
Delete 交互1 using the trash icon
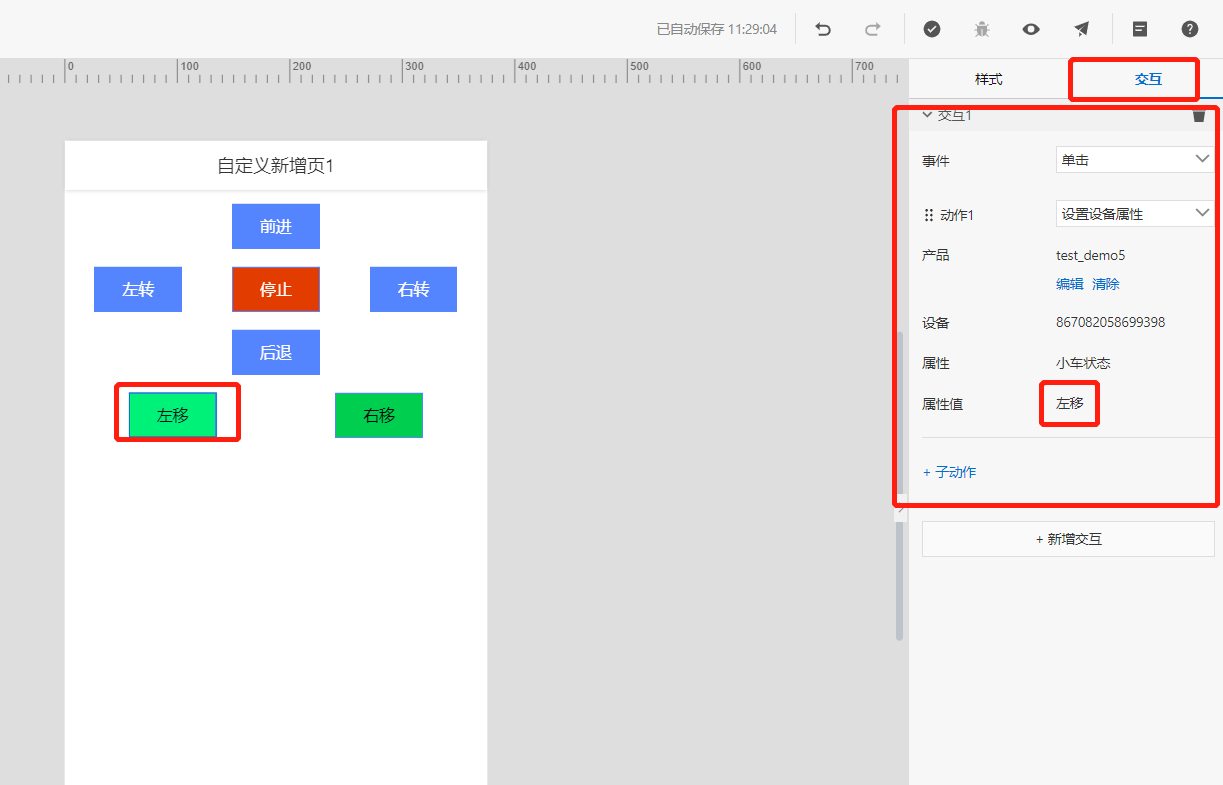click(1199, 114)
